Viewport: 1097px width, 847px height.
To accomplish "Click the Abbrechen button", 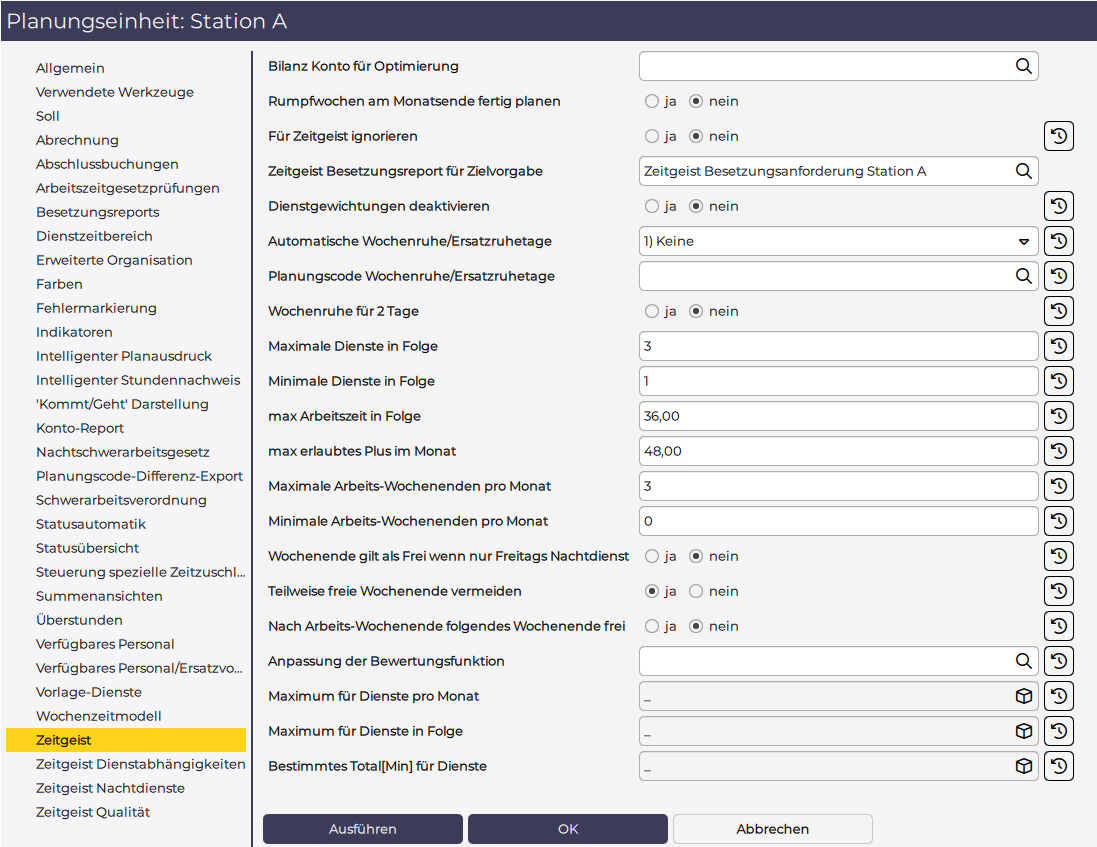I will click(772, 829).
